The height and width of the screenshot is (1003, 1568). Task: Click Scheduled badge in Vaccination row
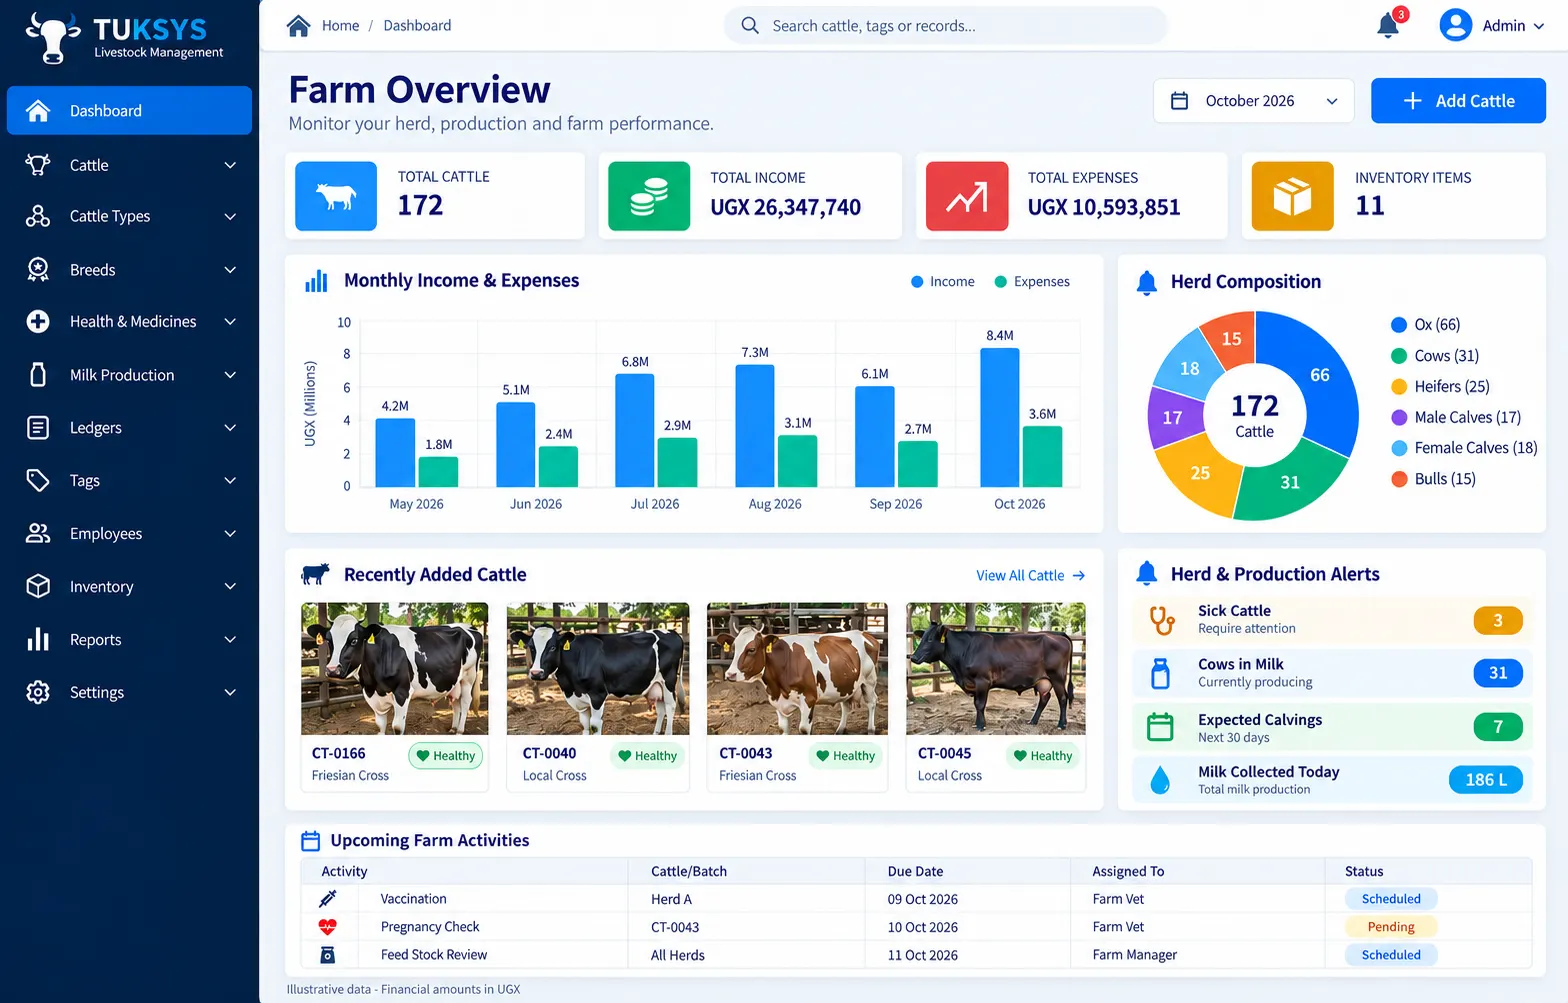point(1391,899)
